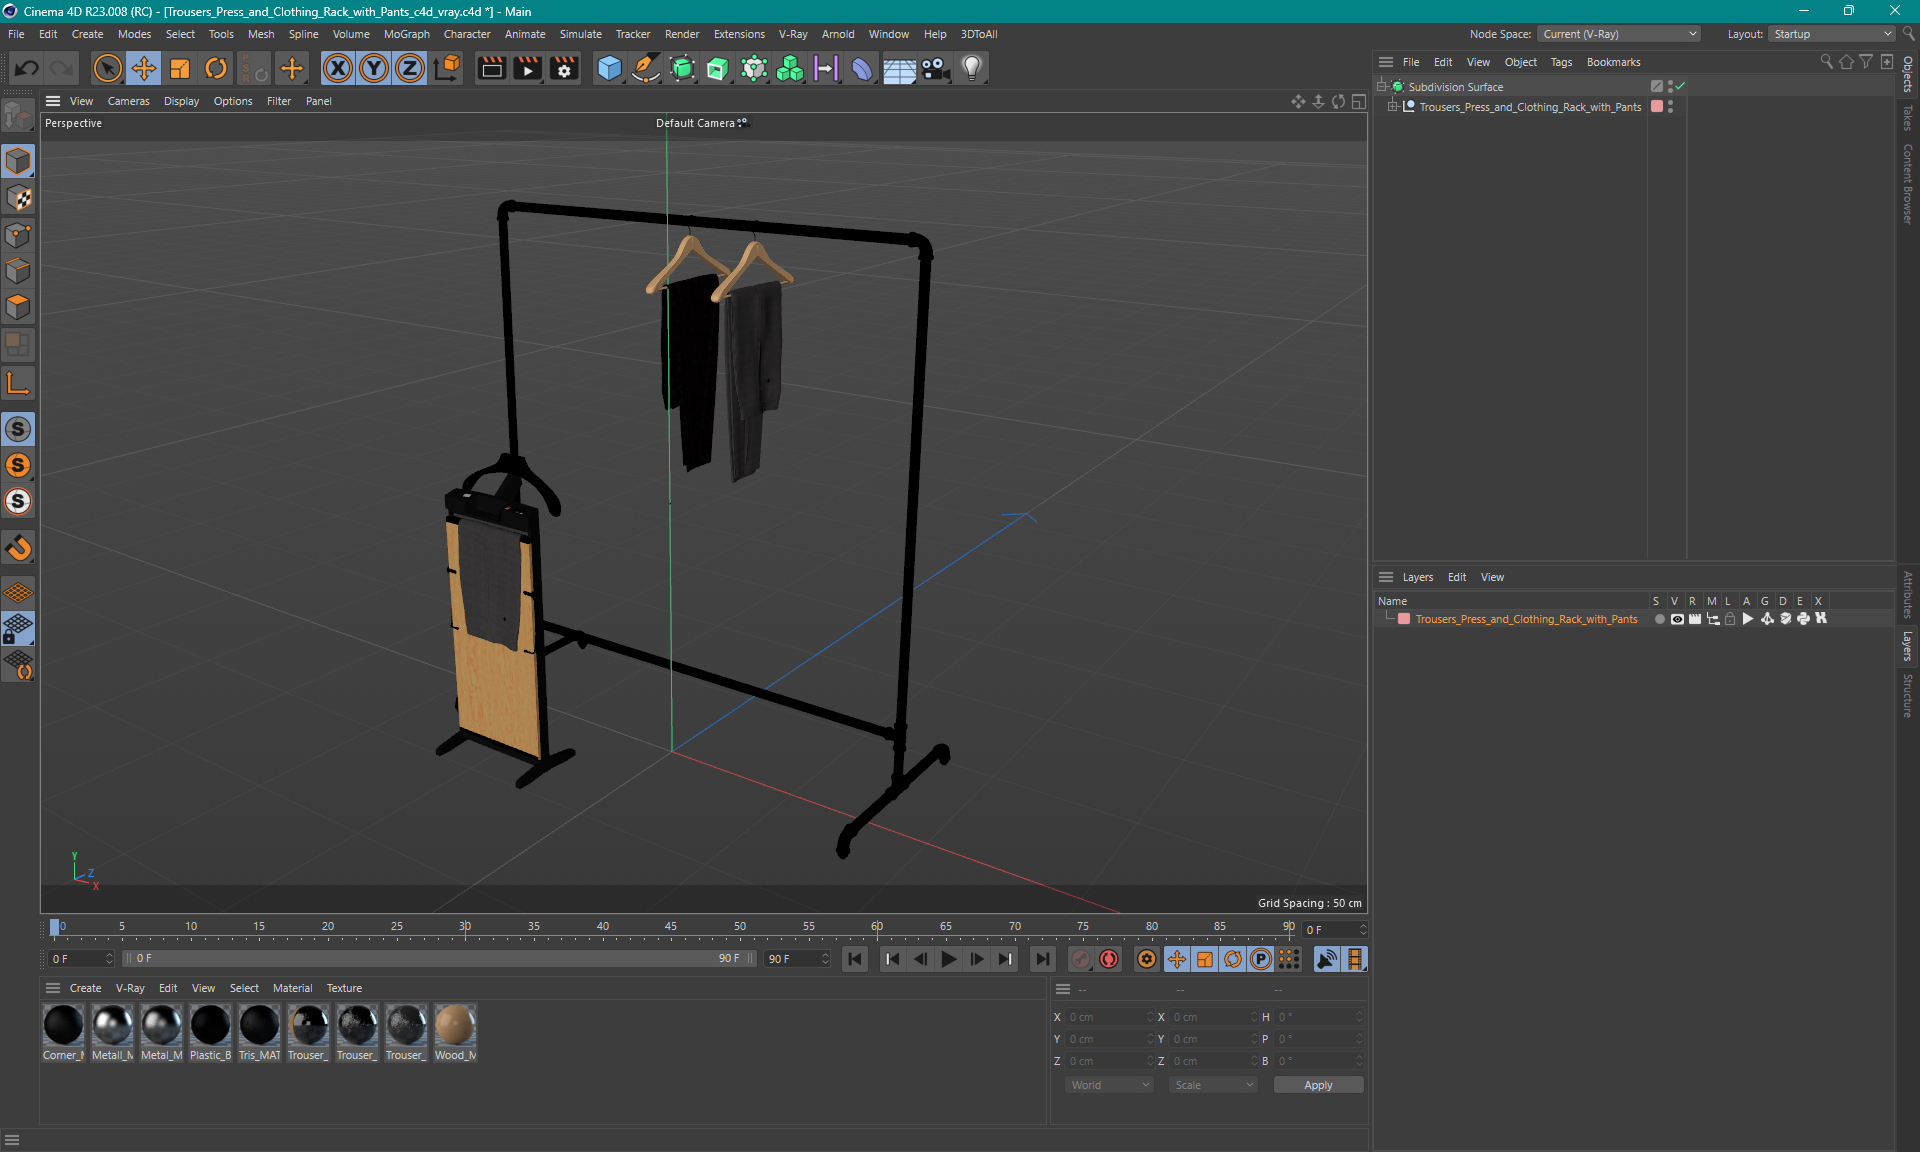Select the Live Selection tool
Viewport: 1920px width, 1152px height.
pos(107,68)
